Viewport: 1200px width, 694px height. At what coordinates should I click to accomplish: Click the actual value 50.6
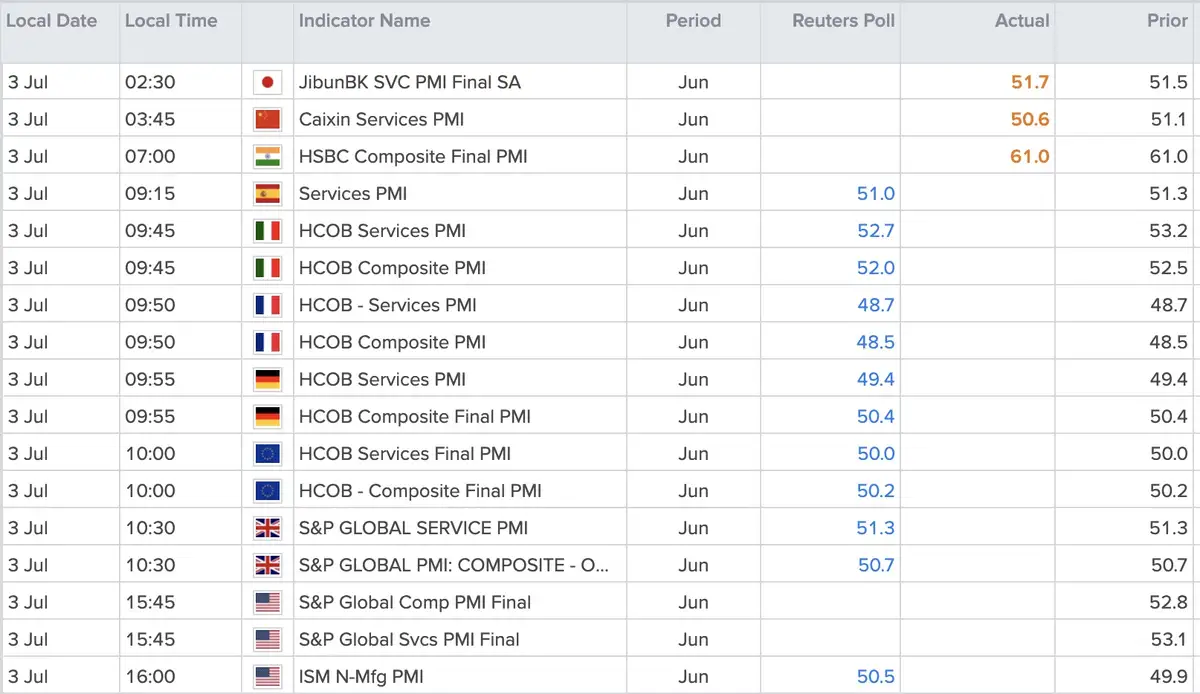1030,119
